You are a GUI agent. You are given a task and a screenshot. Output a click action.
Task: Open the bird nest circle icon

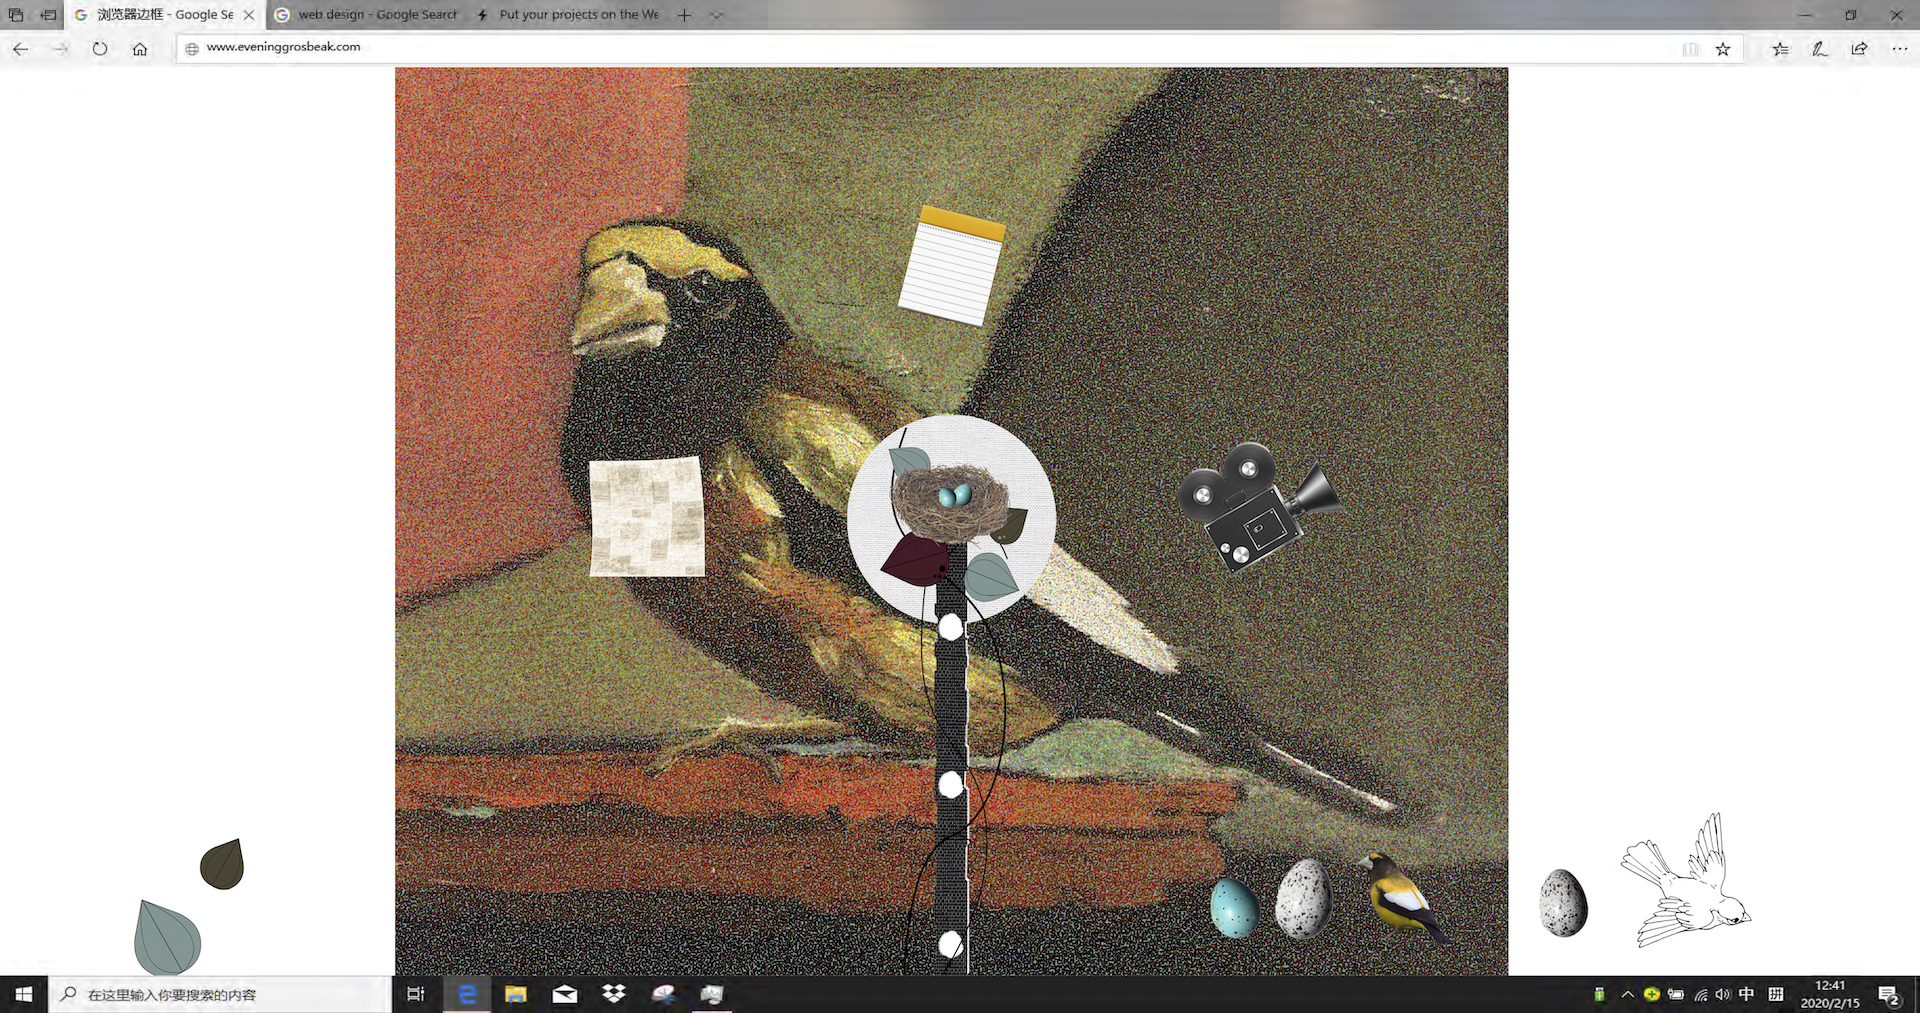pyautogui.click(x=951, y=517)
